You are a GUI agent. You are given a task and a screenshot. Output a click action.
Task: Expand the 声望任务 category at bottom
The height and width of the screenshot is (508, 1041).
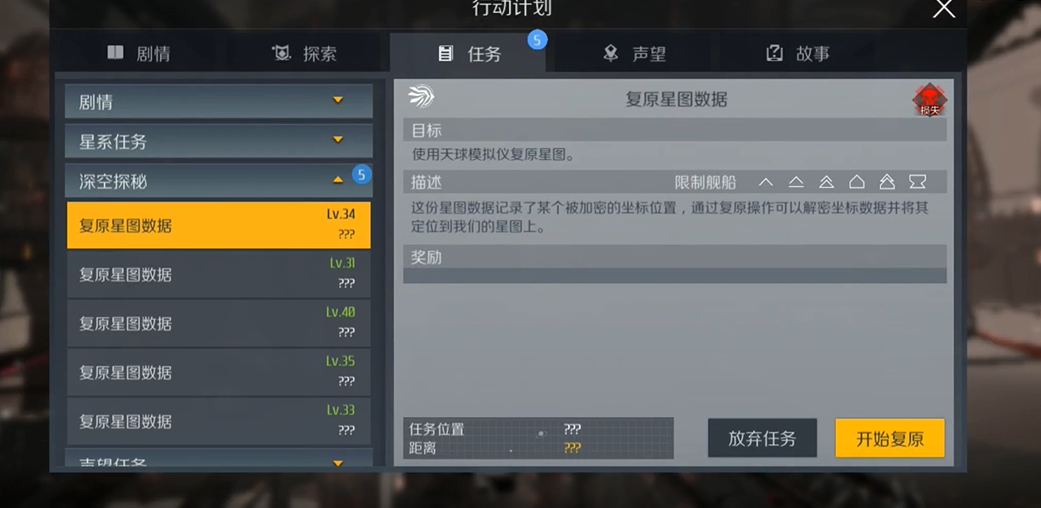218,458
